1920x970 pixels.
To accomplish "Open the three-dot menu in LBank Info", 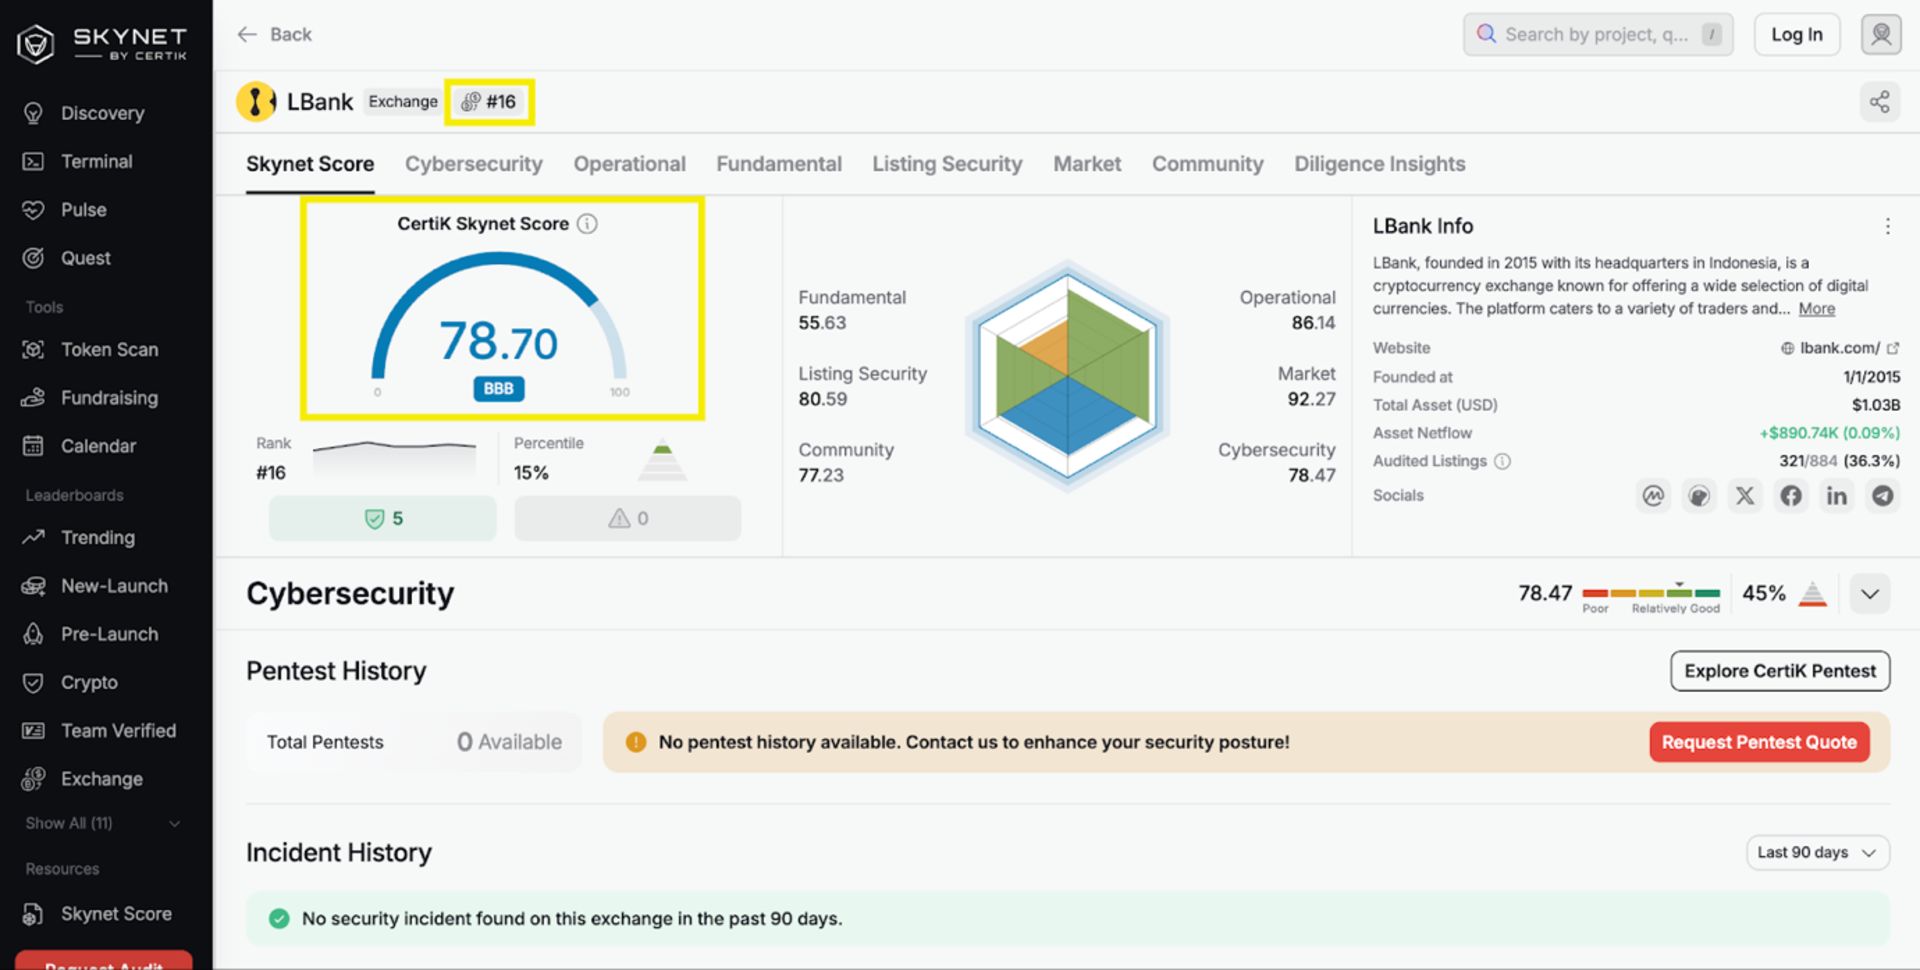I will pos(1887,227).
